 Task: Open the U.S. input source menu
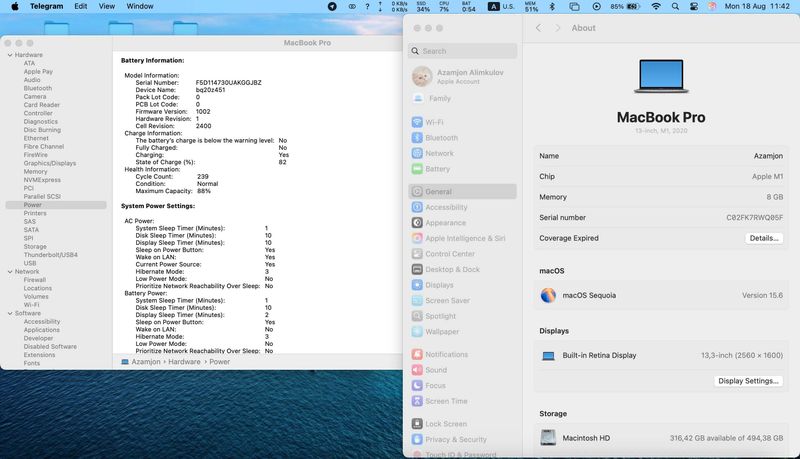click(501, 6)
